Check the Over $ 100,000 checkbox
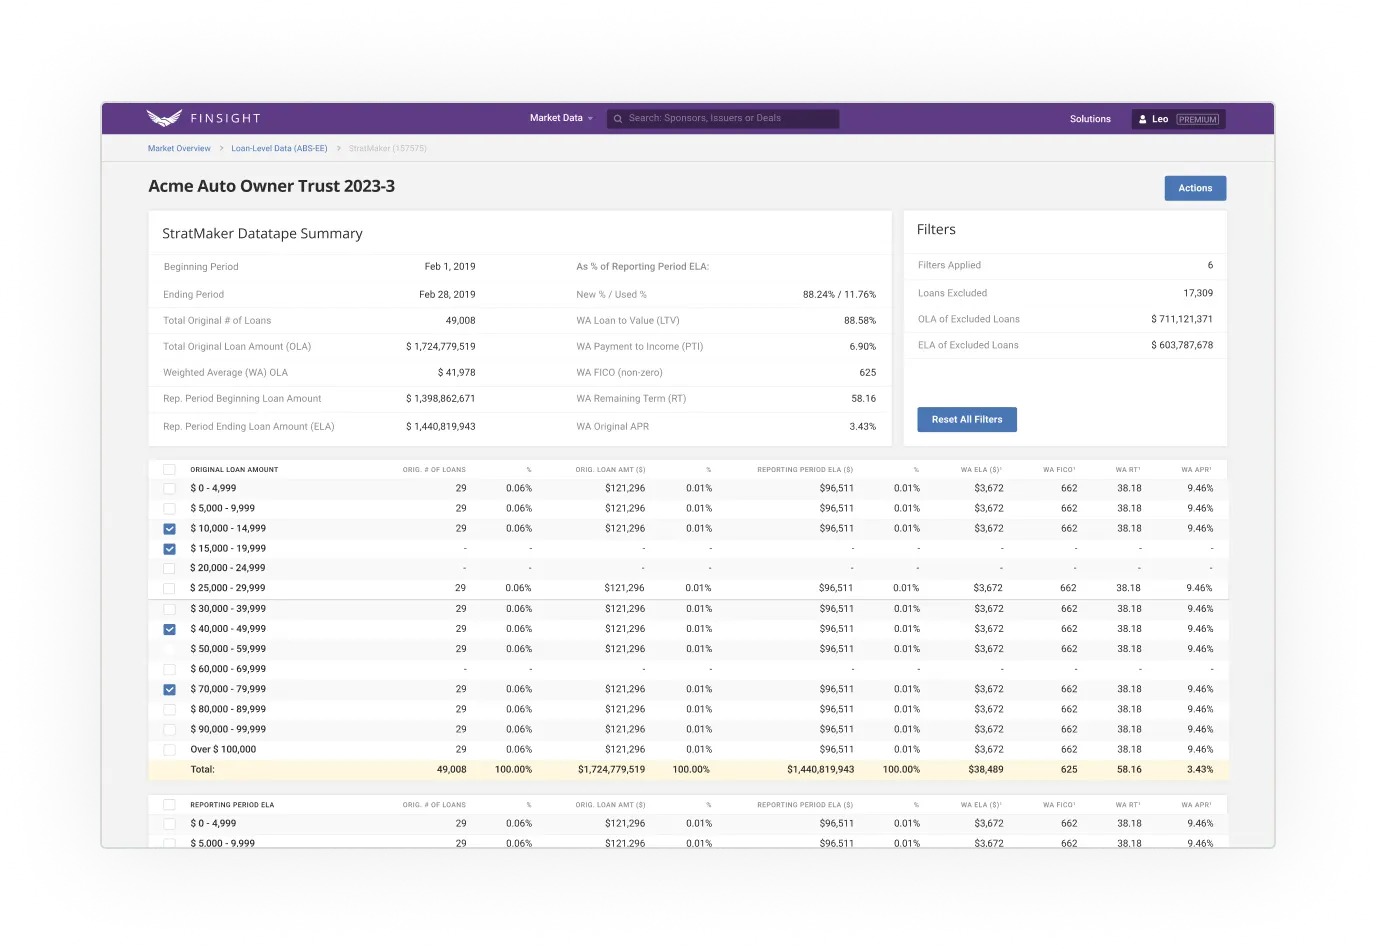This screenshot has width=1376, height=949. 169,749
